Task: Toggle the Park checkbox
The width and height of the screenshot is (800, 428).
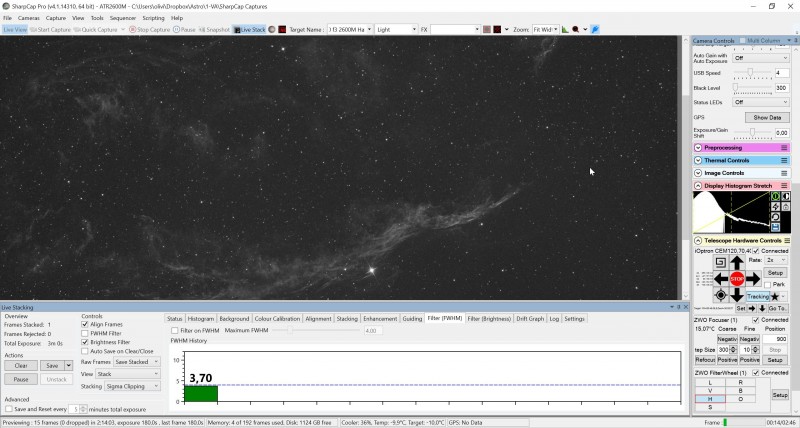Action: coord(767,285)
